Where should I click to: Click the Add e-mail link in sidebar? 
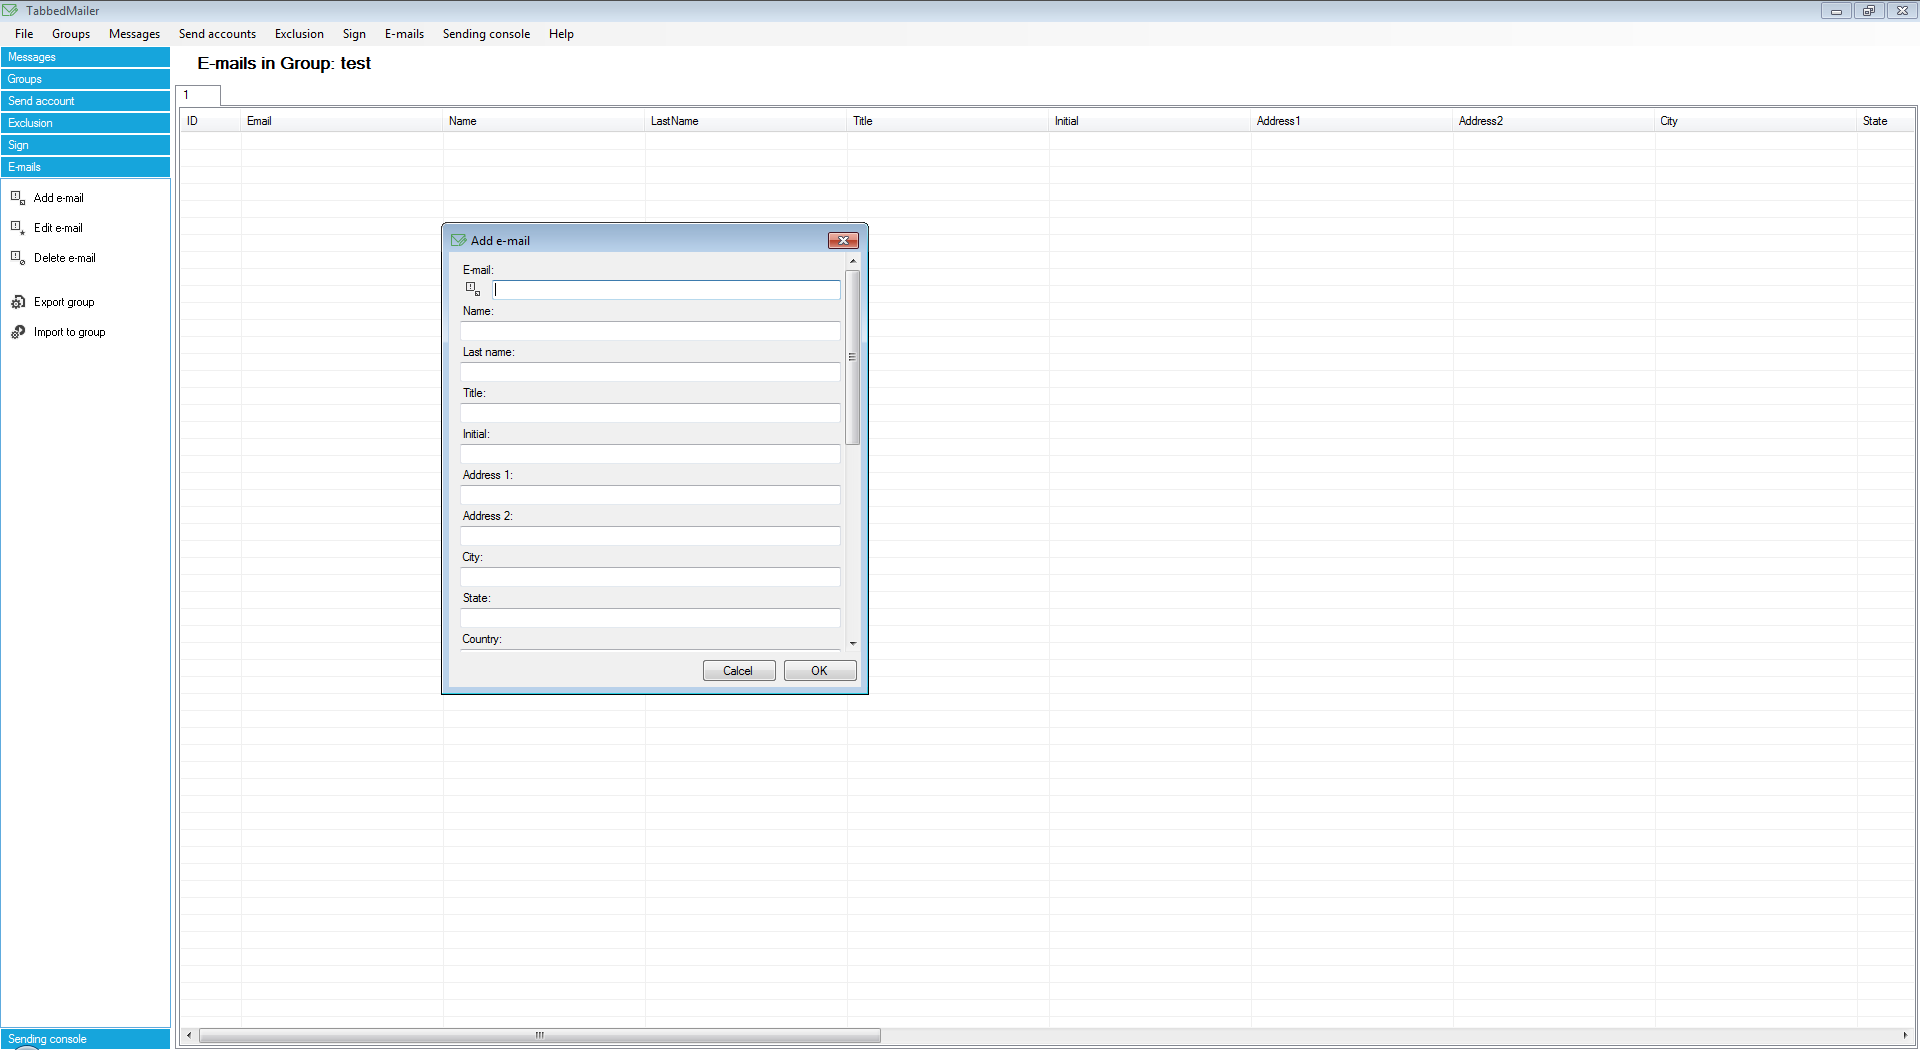coord(59,198)
